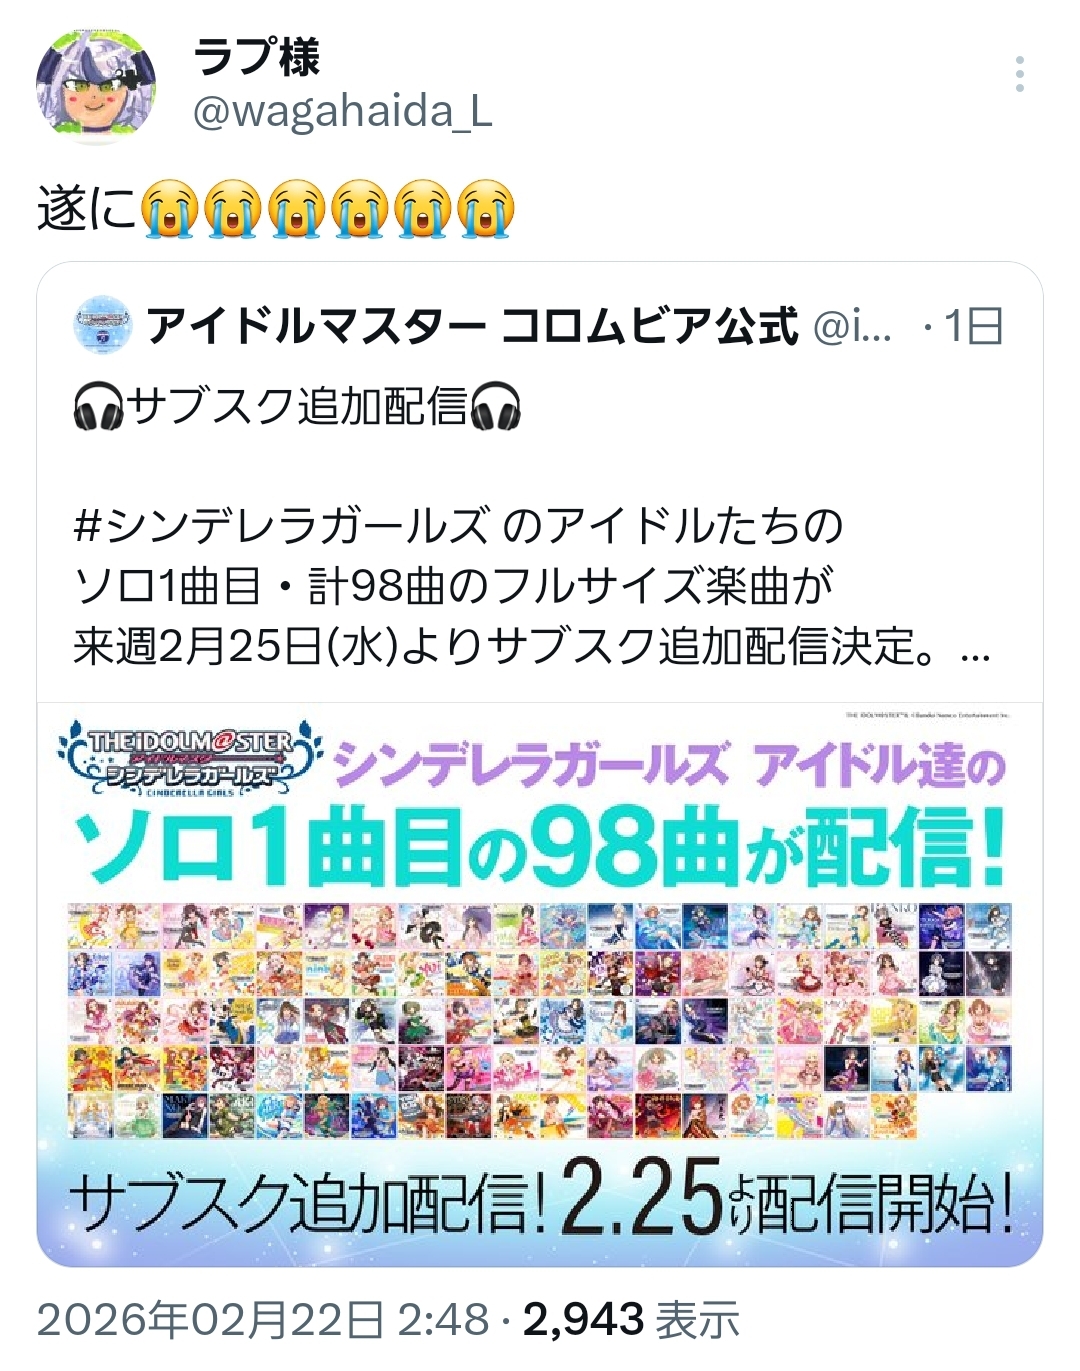Open ラプ様 profile avatar
Viewport: 1080px width, 1371px height.
pos(96,86)
